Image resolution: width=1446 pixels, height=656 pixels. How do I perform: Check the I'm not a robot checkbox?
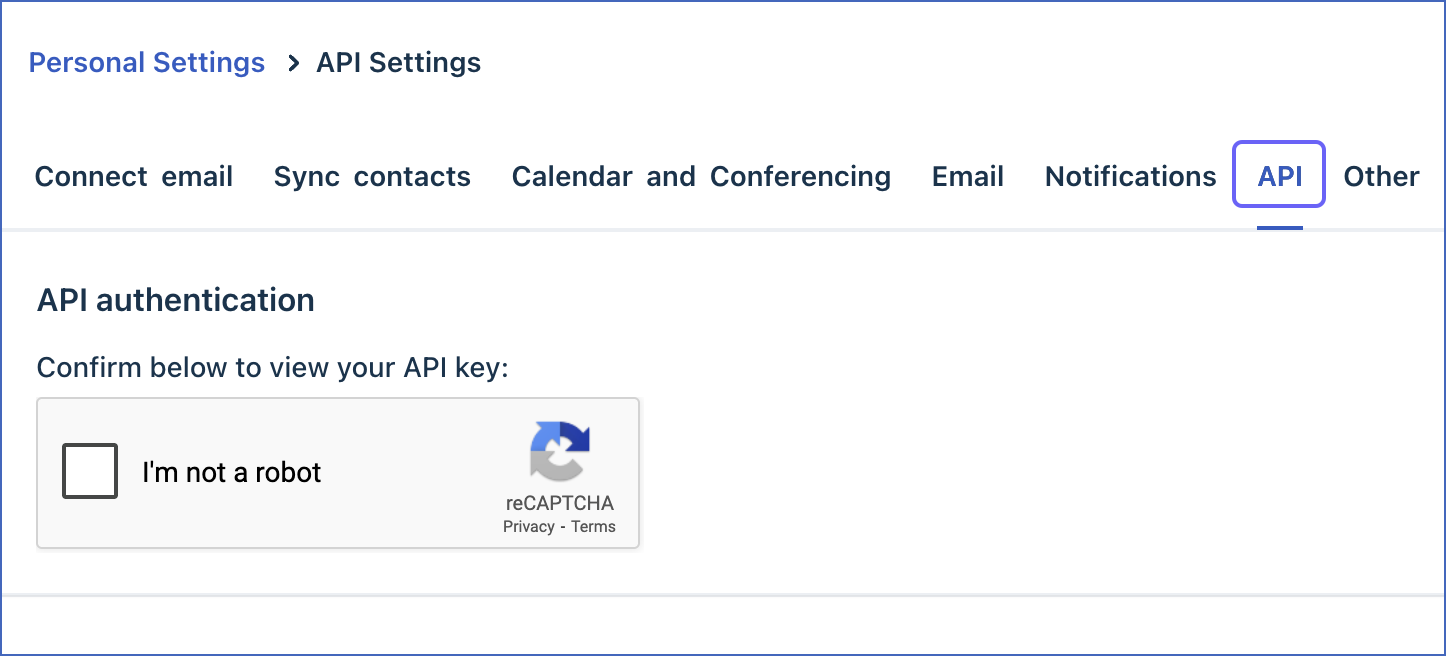(90, 471)
